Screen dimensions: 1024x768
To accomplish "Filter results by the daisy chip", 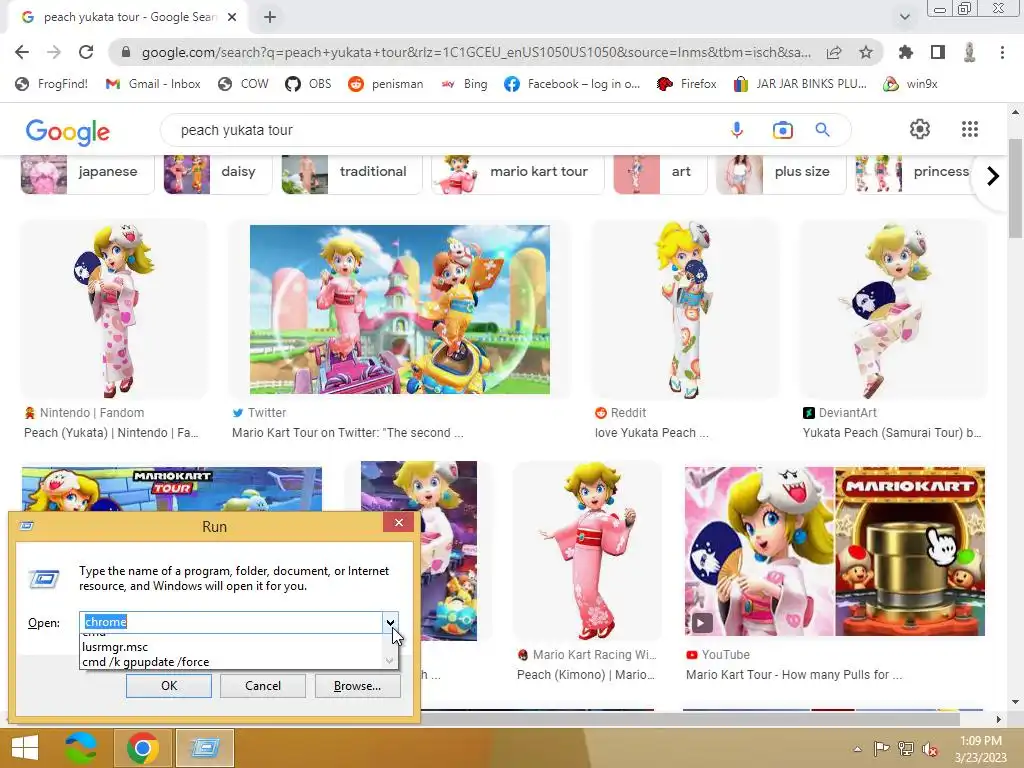I will coord(217,172).
